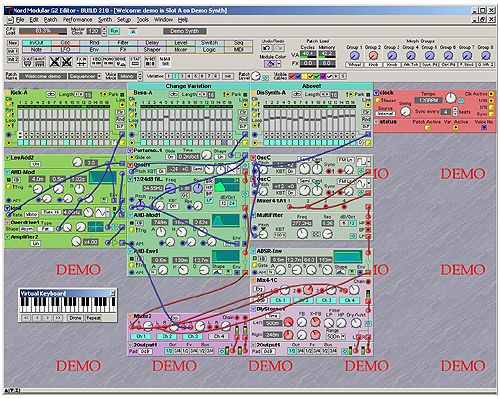The height and width of the screenshot is (399, 500).
Task: Click the Redo button
Action: coord(279,48)
